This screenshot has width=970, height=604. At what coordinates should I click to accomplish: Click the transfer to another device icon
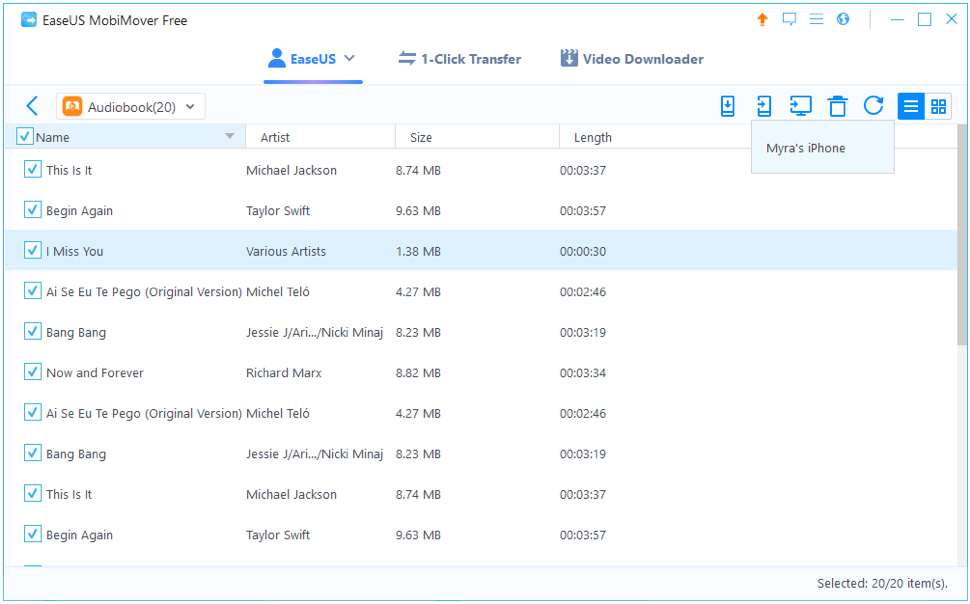tap(764, 106)
